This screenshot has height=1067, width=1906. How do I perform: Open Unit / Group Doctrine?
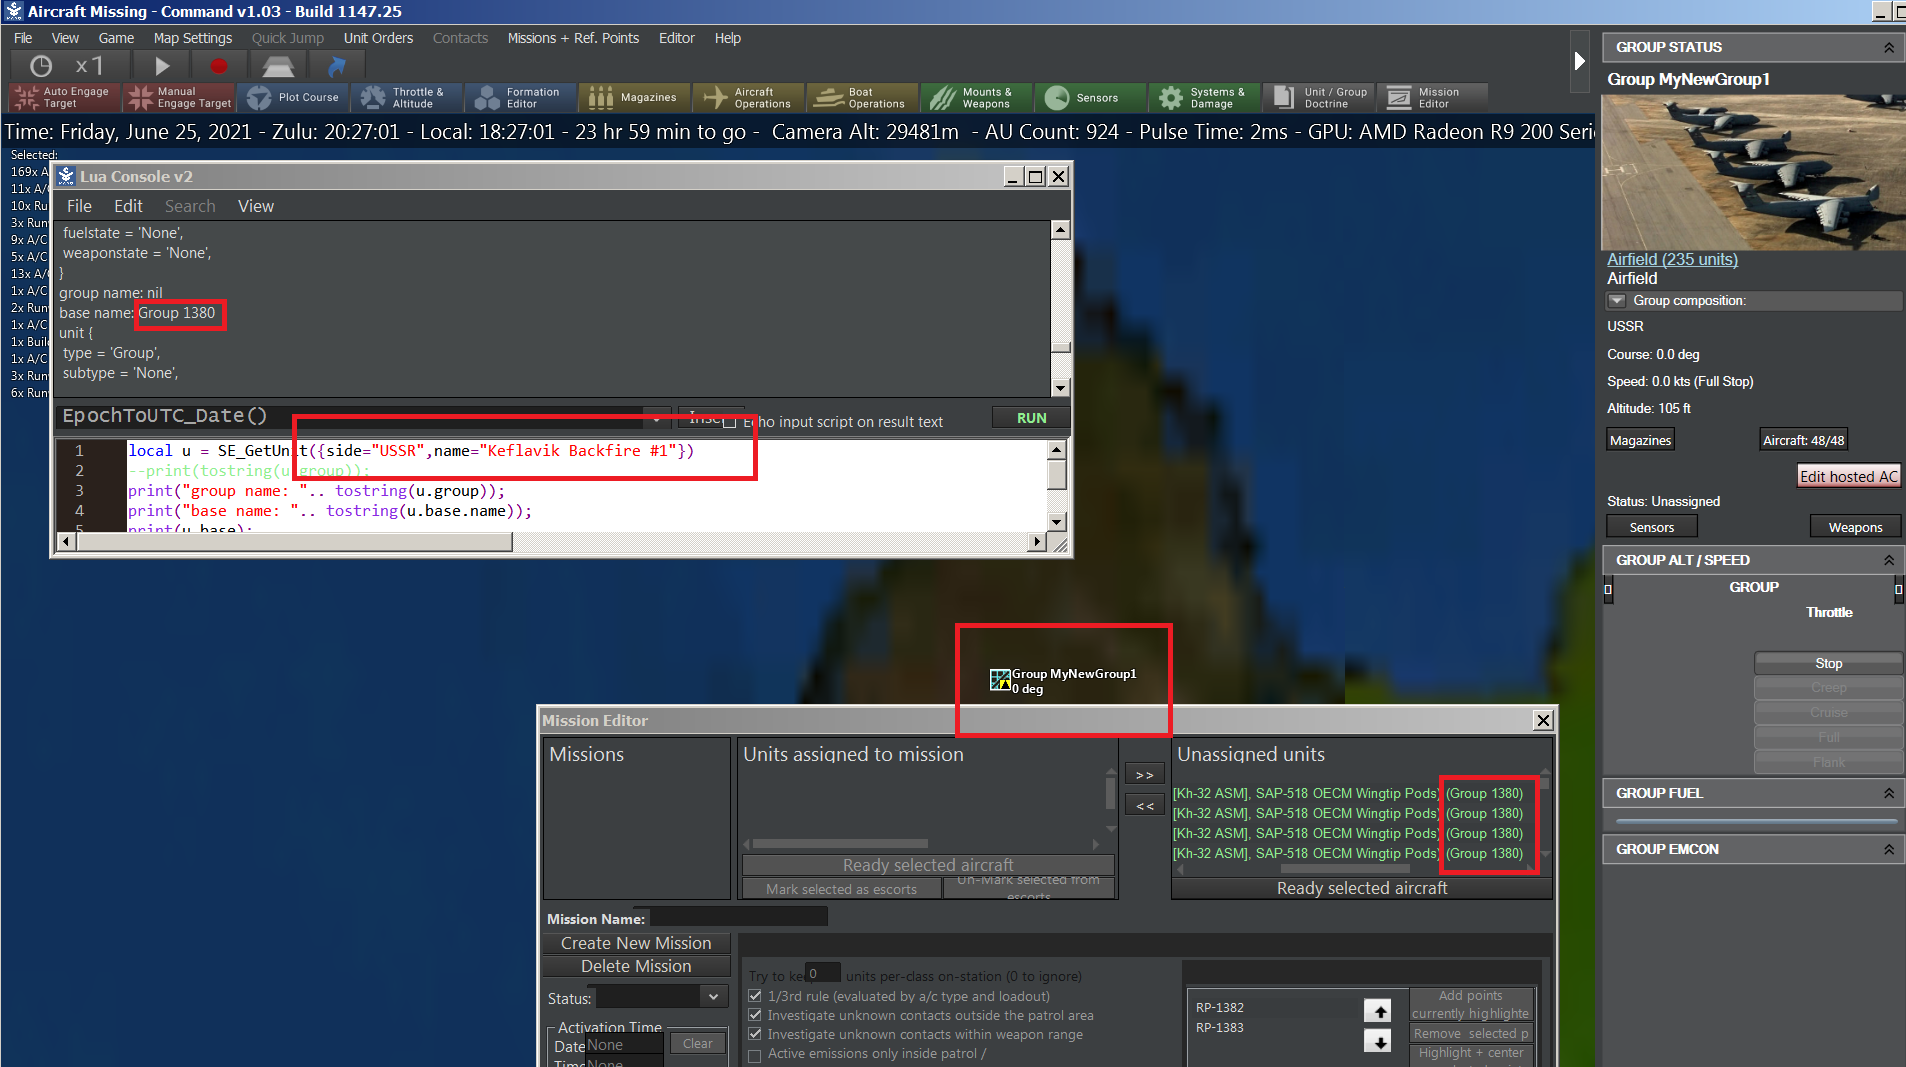point(1319,97)
